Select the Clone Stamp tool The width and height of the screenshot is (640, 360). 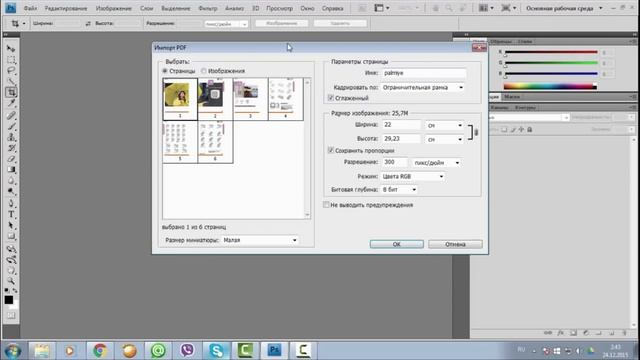[x=11, y=137]
